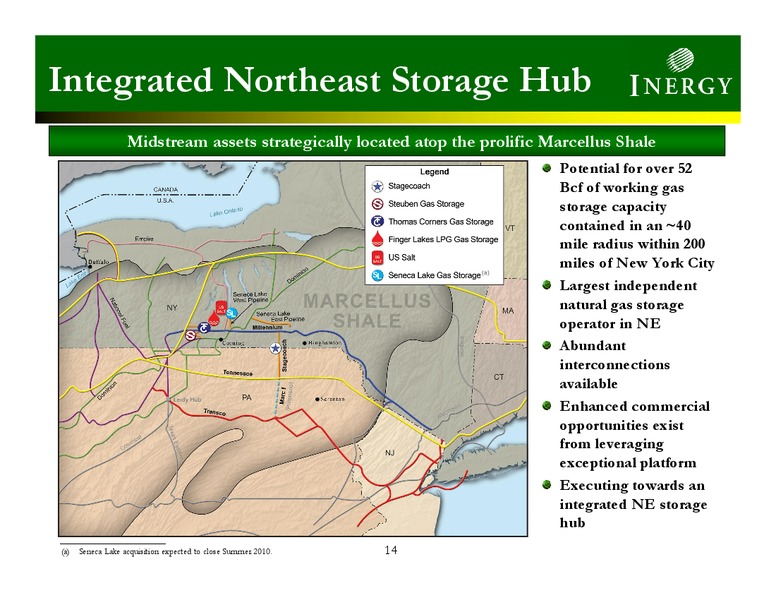776x600 pixels.
Task: Click the US Salt marker on map
Action: [221, 308]
